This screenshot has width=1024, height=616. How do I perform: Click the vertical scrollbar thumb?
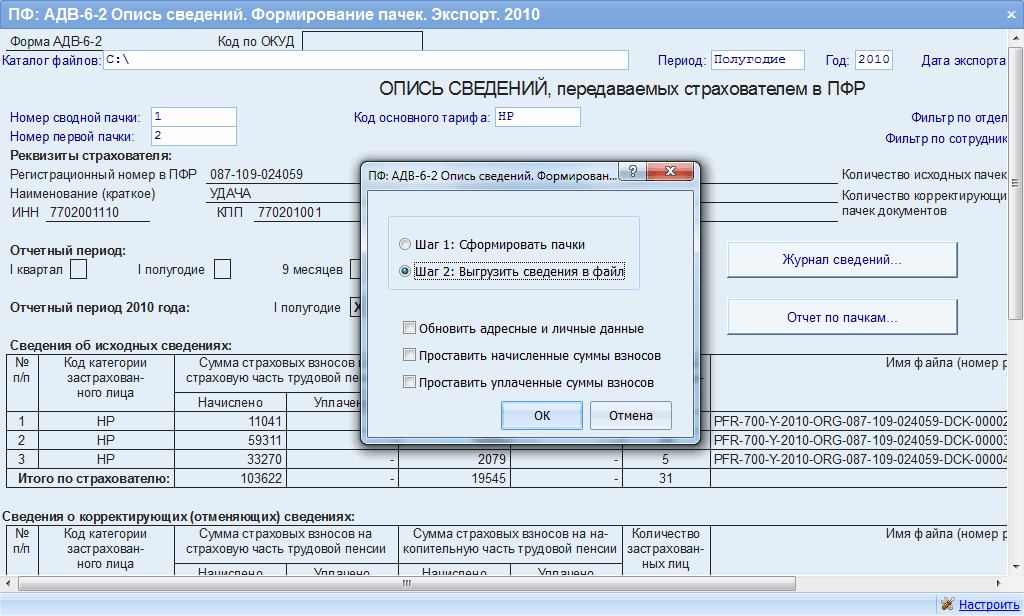point(1016,183)
